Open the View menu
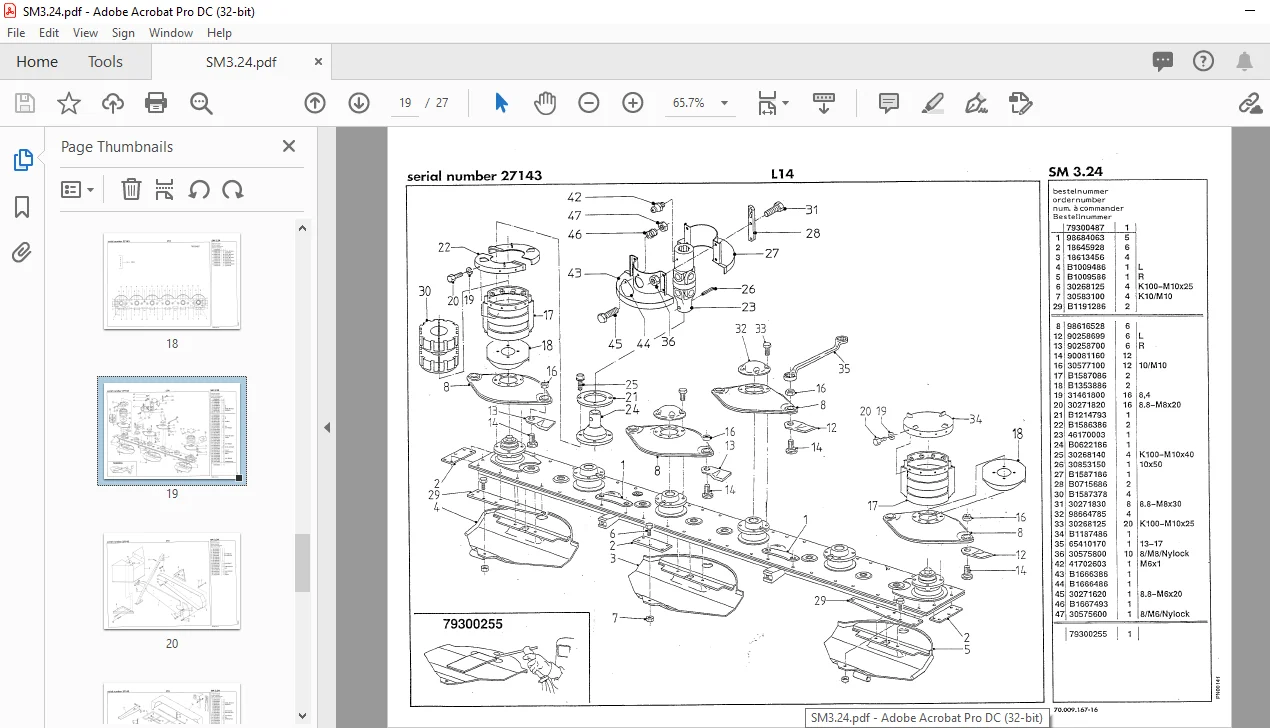This screenshot has height=728, width=1270. 86,33
